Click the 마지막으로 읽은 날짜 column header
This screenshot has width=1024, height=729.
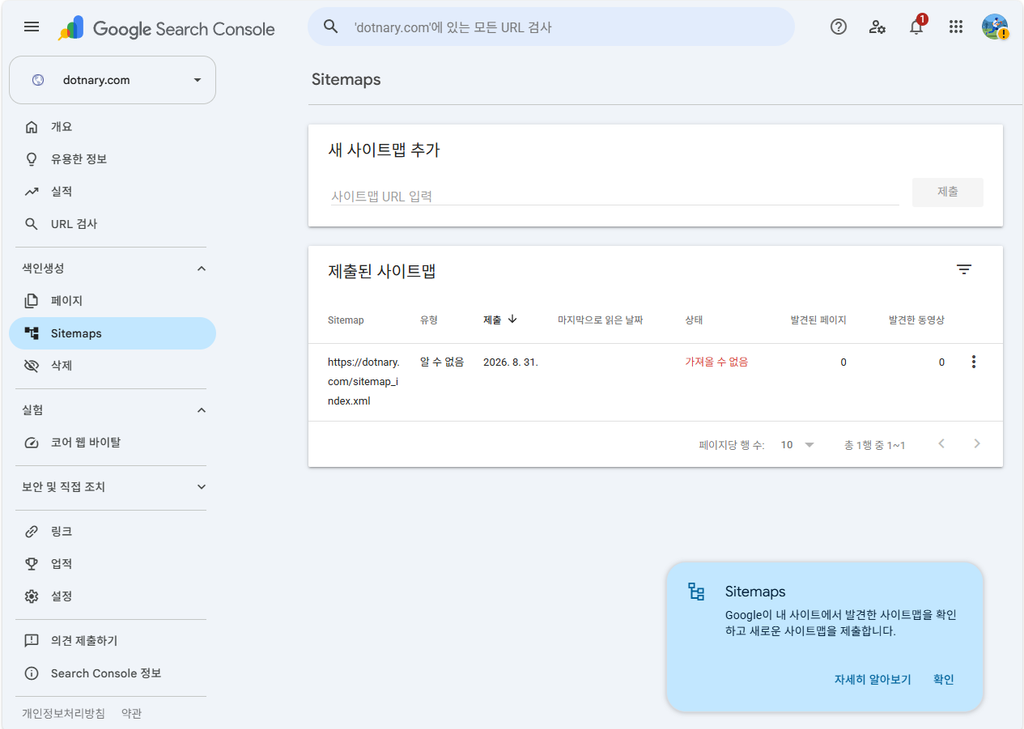(600, 320)
